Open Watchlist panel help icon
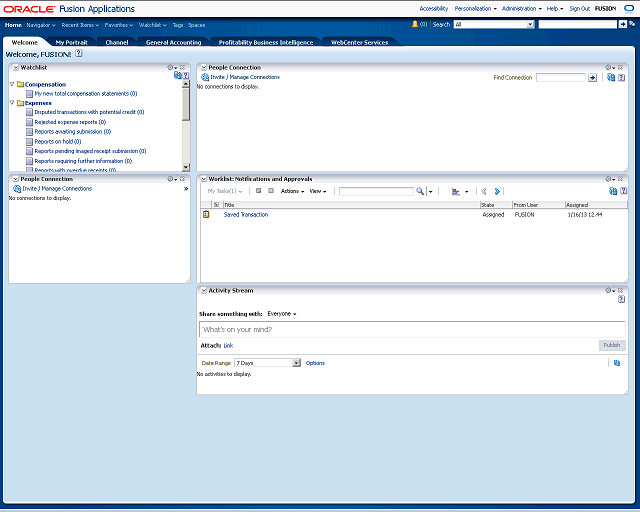Viewport: 640px width, 512px height. tap(186, 75)
